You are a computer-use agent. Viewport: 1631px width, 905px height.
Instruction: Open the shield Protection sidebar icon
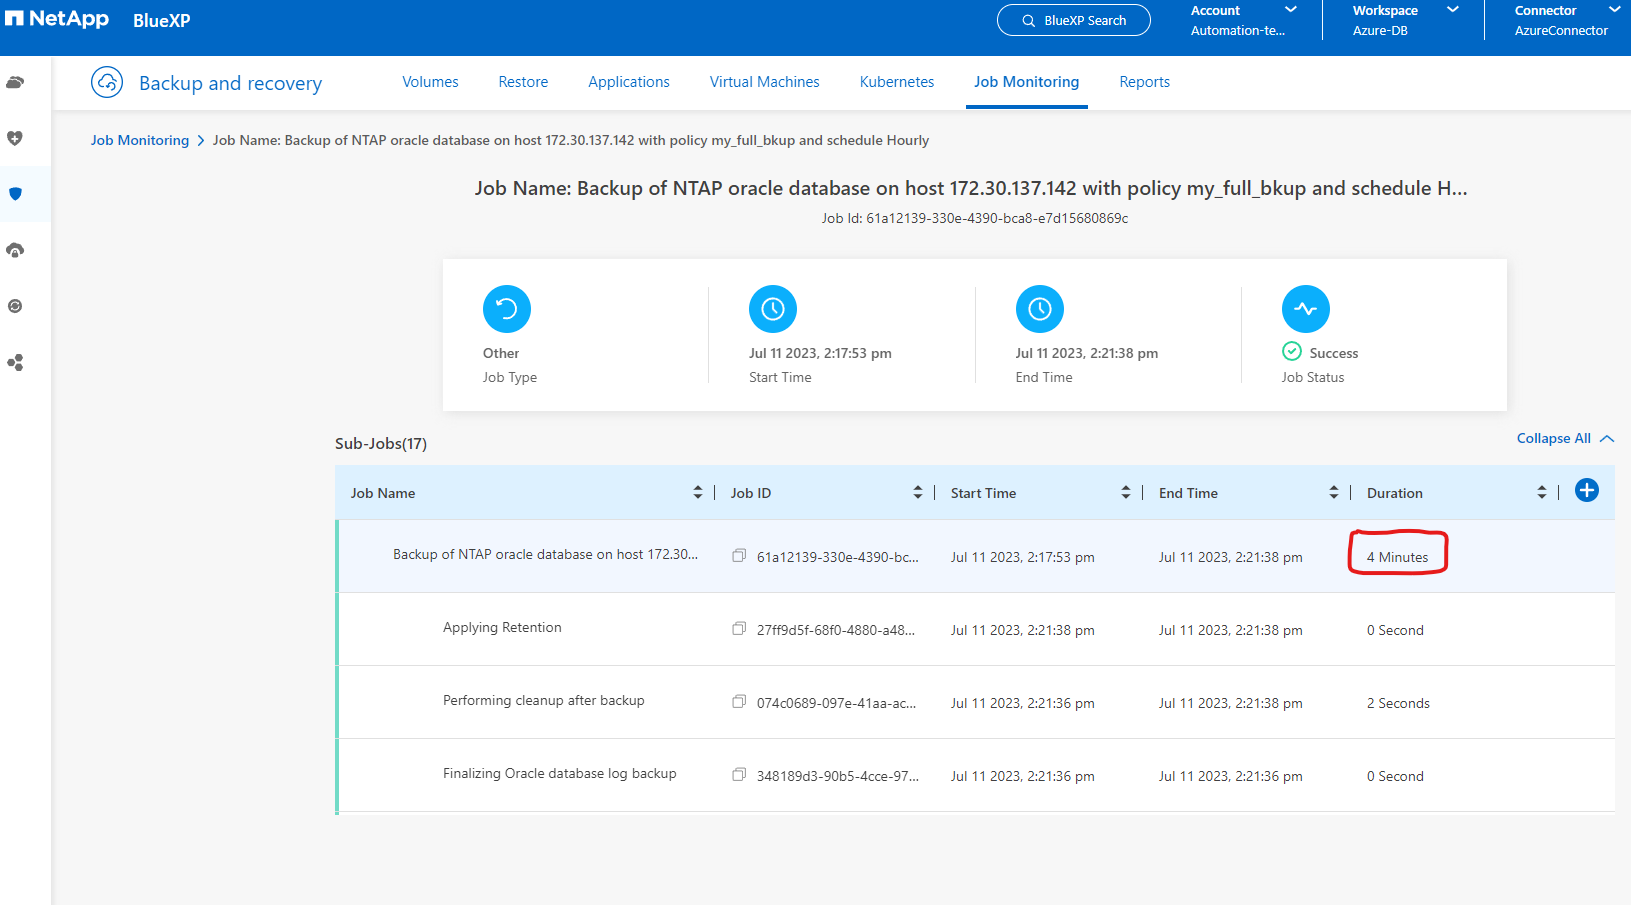tap(15, 194)
